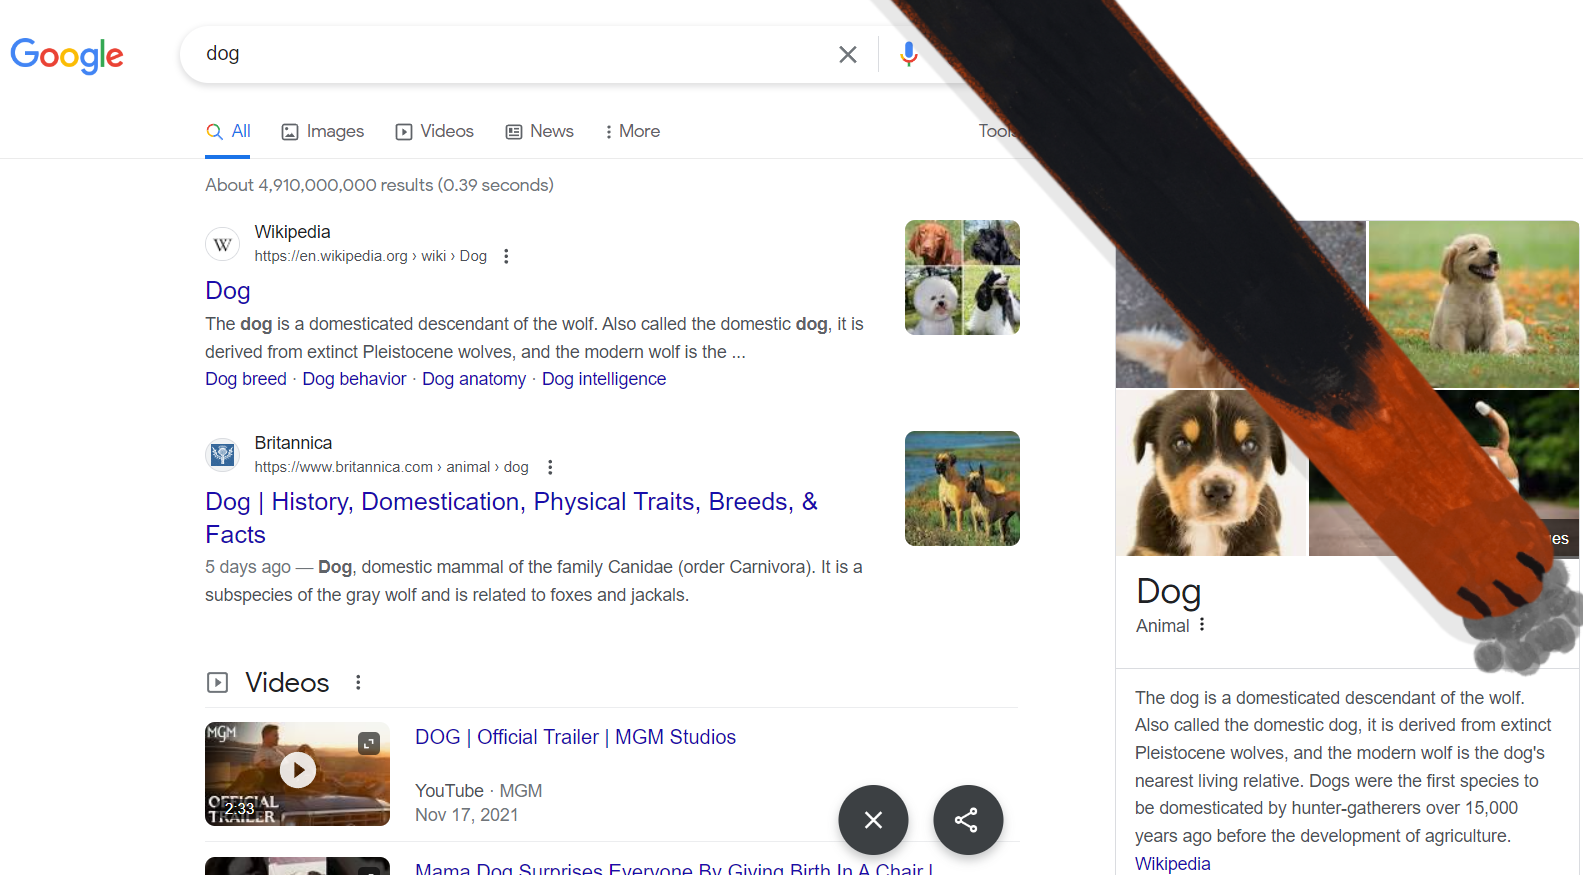Open options menu for Britannica result

tap(550, 467)
